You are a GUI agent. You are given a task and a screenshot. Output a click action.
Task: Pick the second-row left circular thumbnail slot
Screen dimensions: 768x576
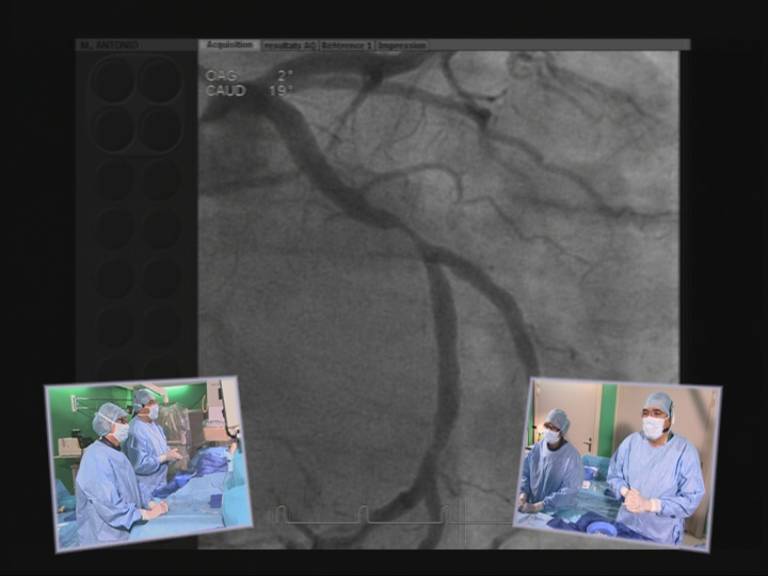(113, 129)
